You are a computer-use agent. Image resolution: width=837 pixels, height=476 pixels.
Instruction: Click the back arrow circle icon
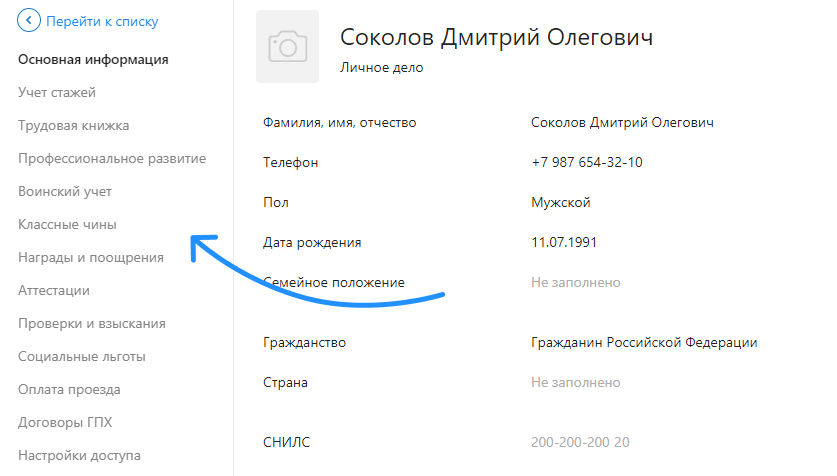pyautogui.click(x=29, y=21)
